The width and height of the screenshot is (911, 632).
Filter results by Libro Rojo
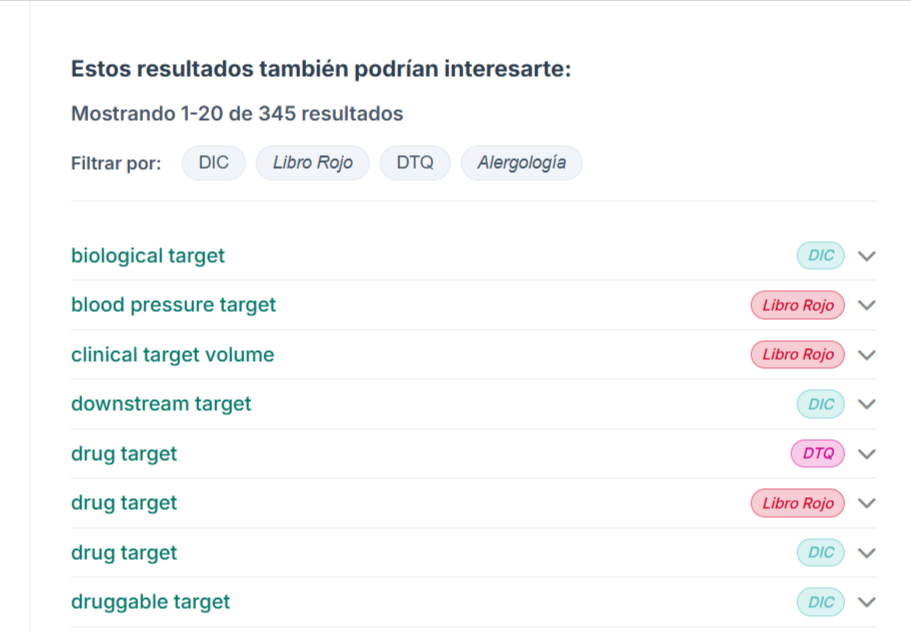click(312, 163)
